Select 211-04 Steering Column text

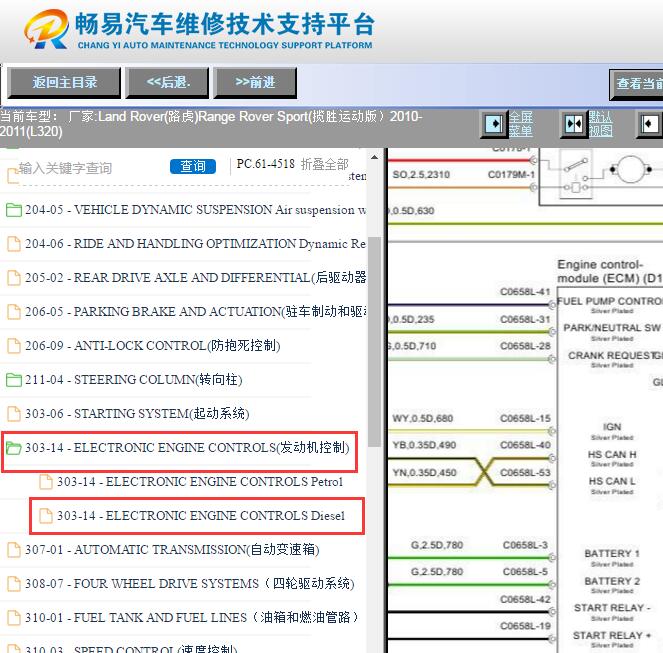point(134,380)
